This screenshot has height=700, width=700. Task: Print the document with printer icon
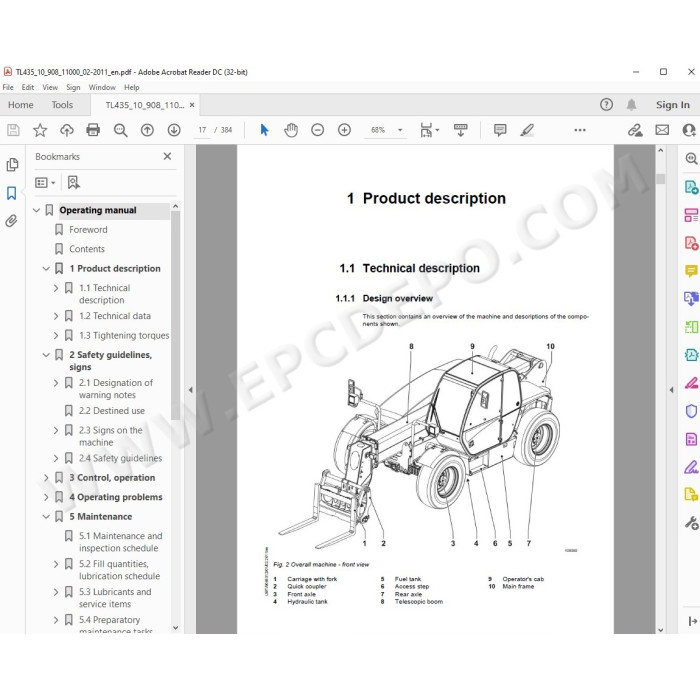click(93, 130)
